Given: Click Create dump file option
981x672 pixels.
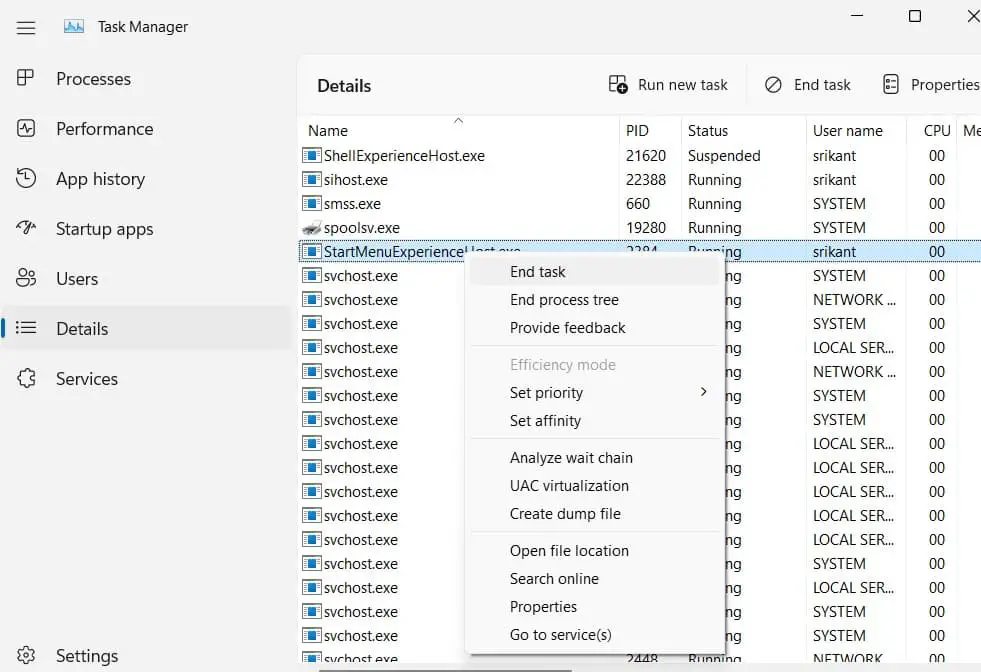Looking at the screenshot, I should click(x=565, y=514).
